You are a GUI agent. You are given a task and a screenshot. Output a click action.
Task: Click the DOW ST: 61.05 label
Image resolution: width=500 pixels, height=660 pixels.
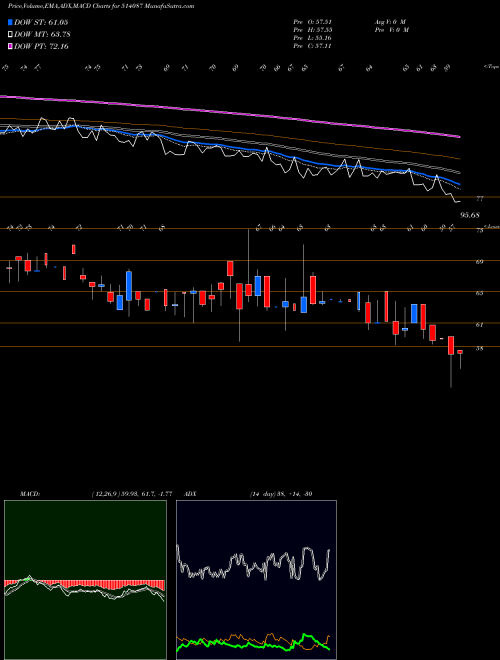pos(41,22)
